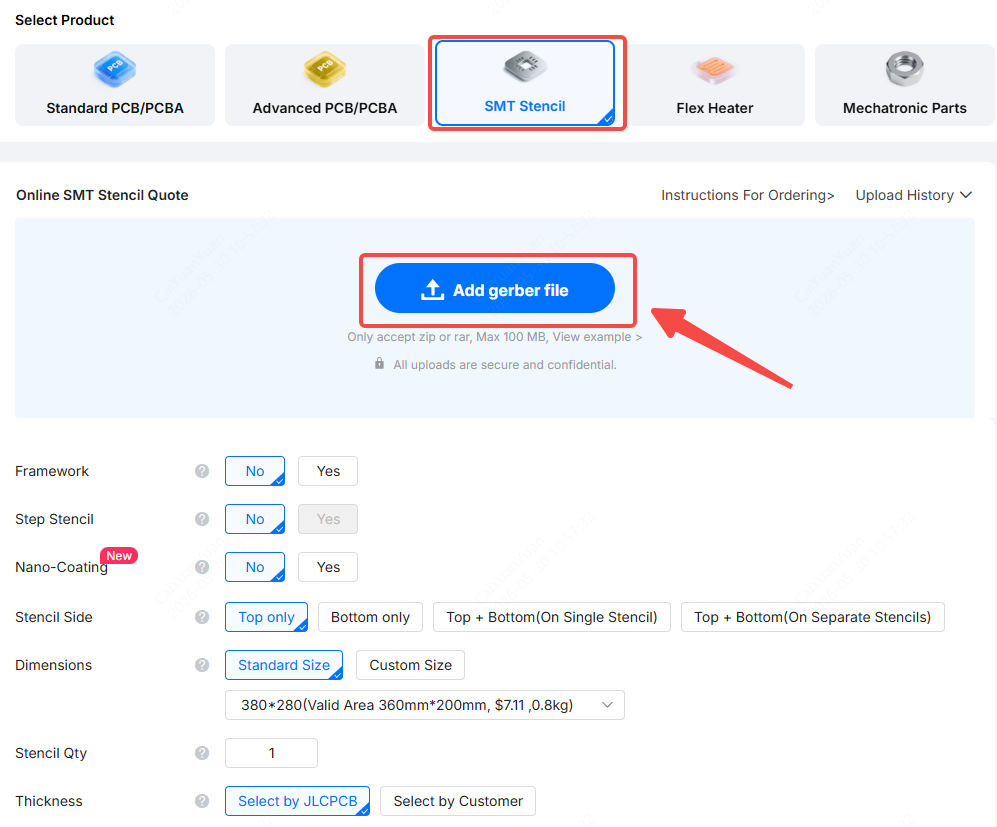Set Framework to No
997x827 pixels.
click(x=255, y=471)
